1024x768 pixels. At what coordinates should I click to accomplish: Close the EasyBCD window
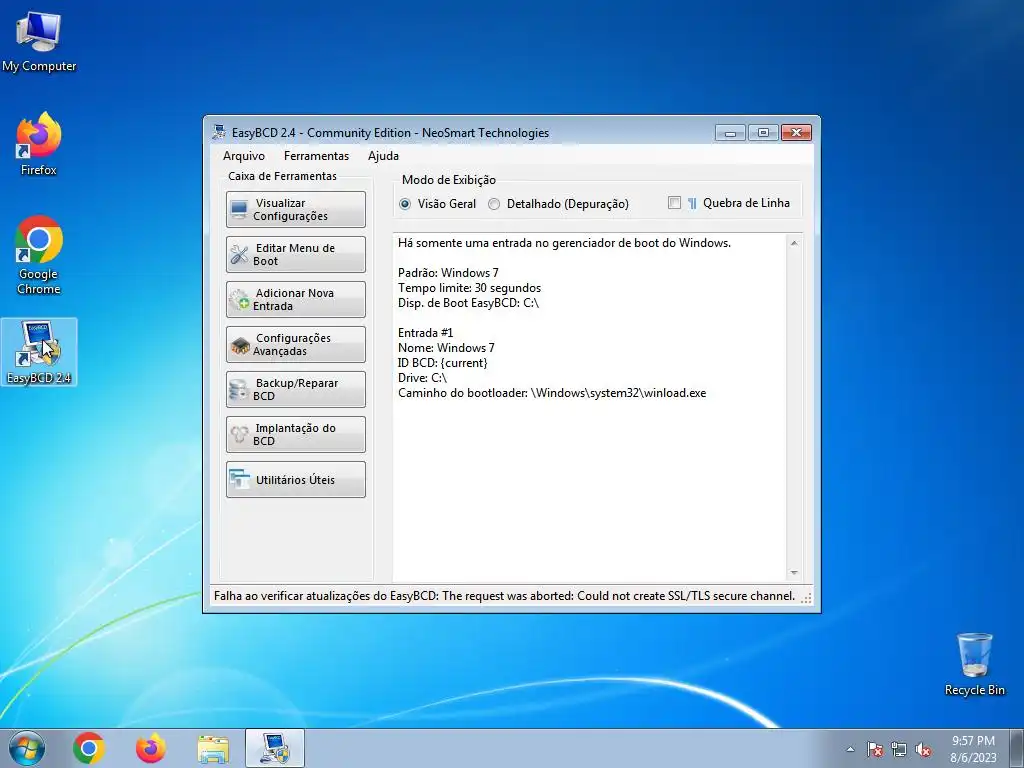796,133
